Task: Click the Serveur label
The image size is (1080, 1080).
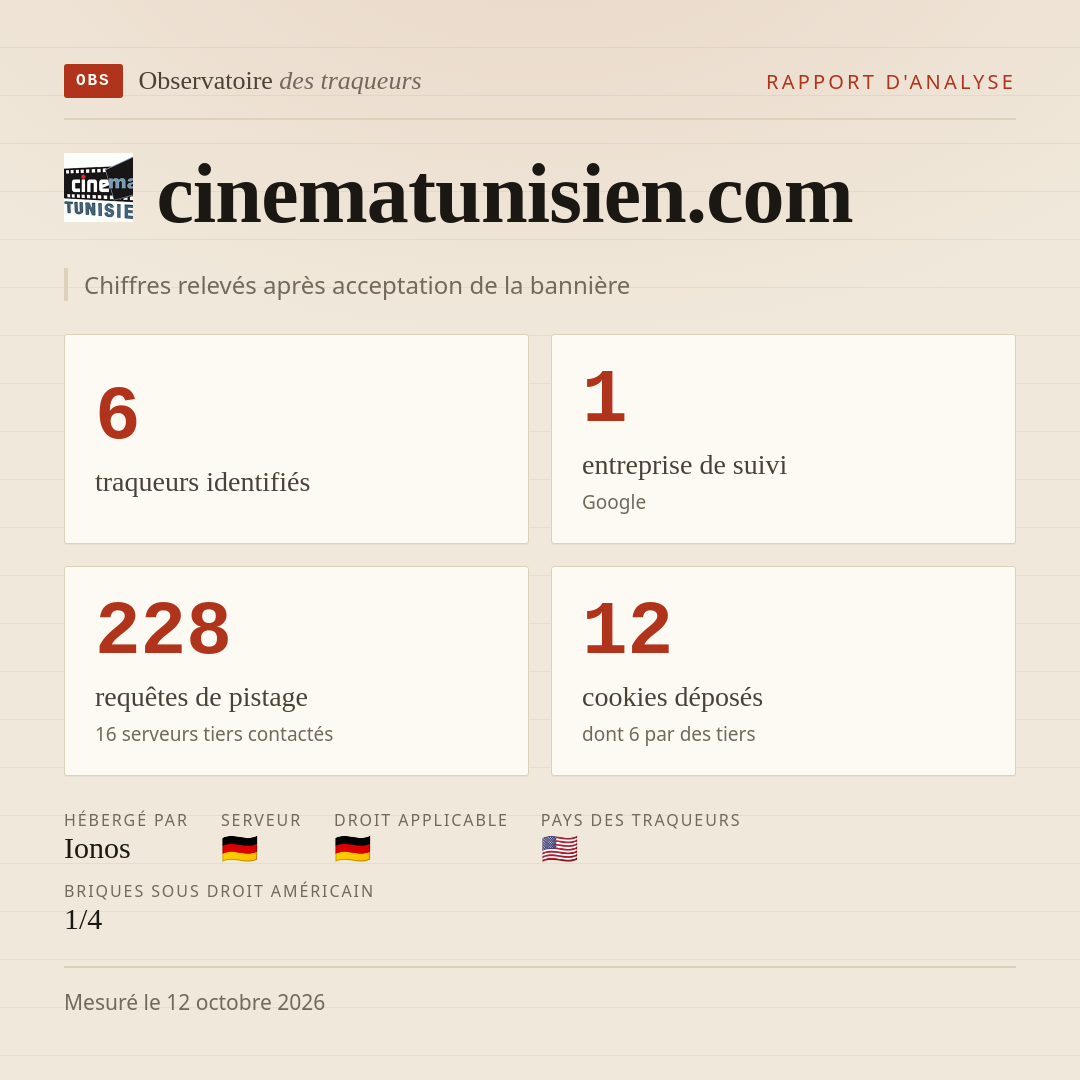Action: point(261,820)
